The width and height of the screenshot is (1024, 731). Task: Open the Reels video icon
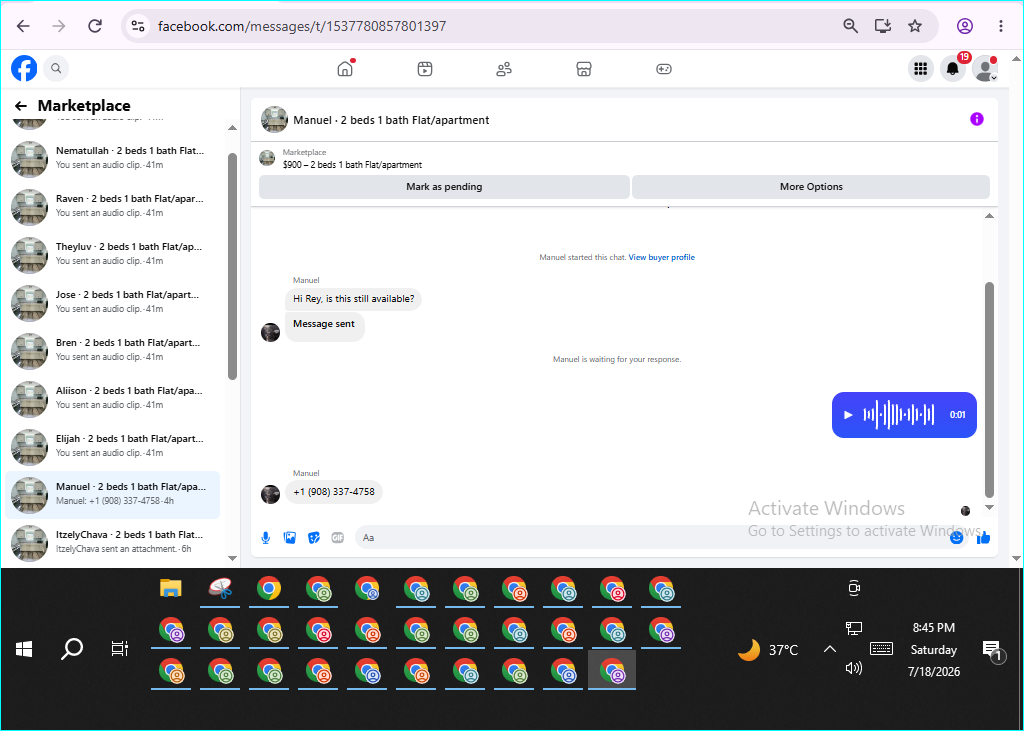coord(424,69)
